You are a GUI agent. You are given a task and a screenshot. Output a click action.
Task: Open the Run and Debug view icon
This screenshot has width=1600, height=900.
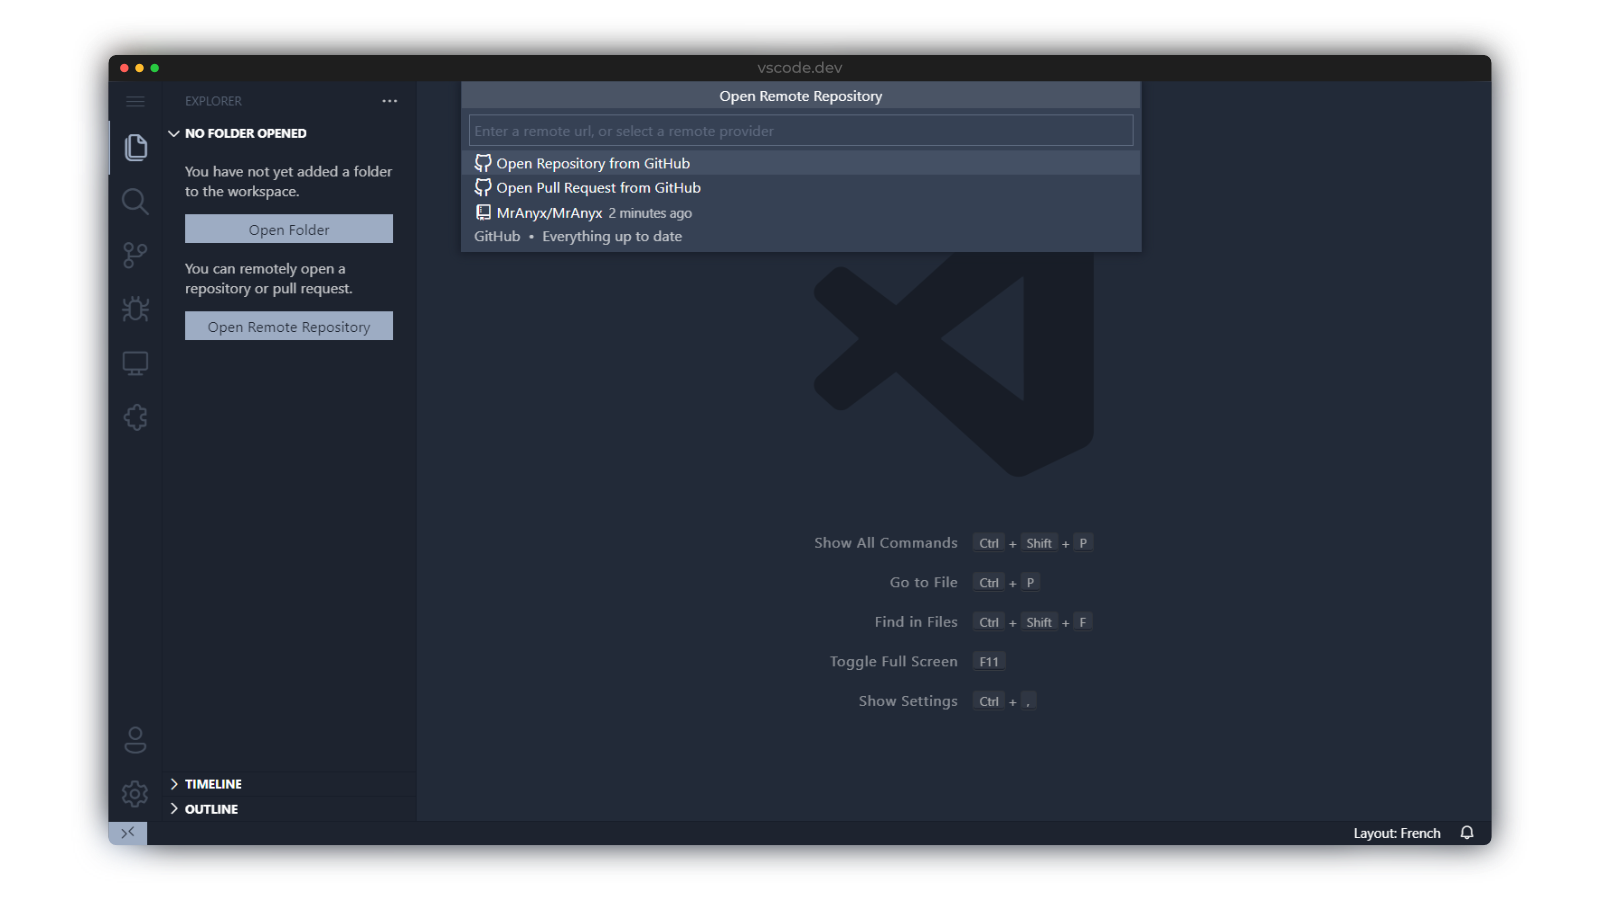click(x=135, y=309)
